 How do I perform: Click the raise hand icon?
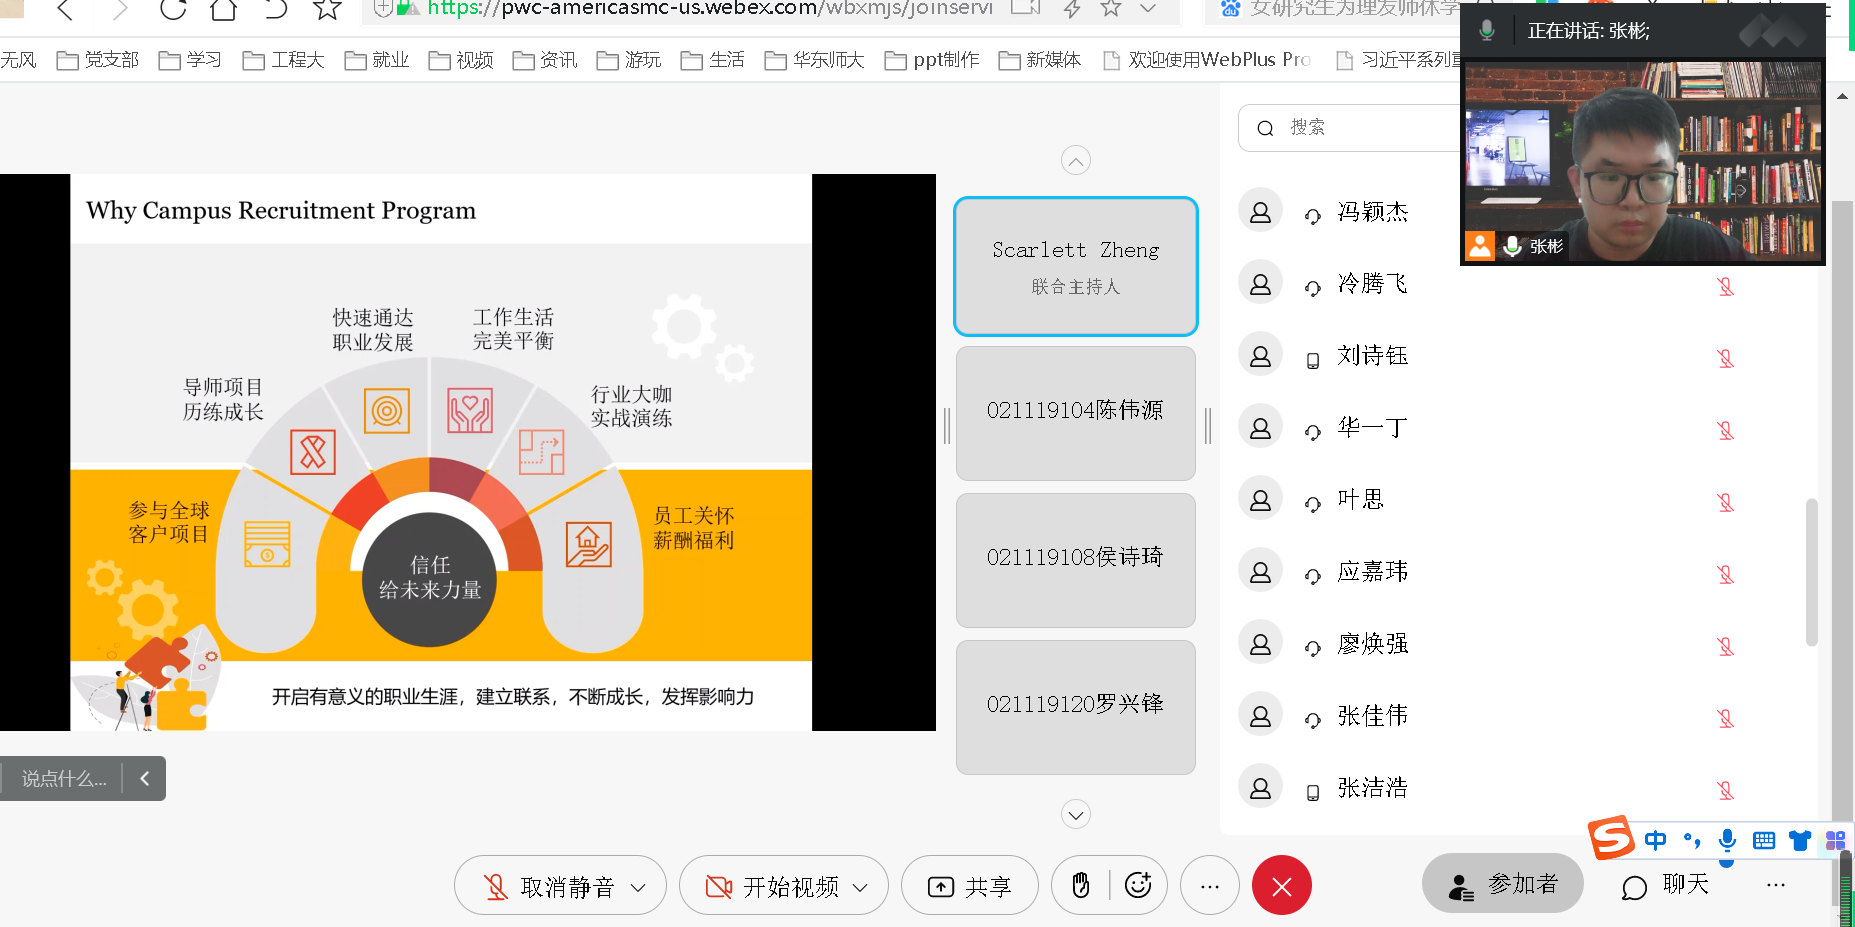pos(1080,885)
